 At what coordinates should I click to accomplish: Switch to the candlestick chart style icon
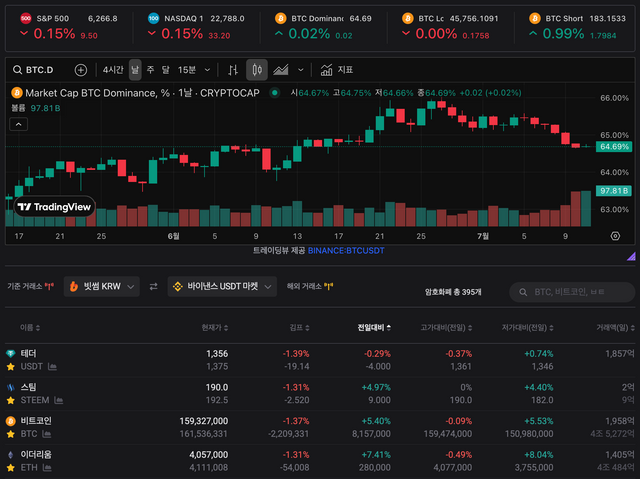click(x=257, y=70)
